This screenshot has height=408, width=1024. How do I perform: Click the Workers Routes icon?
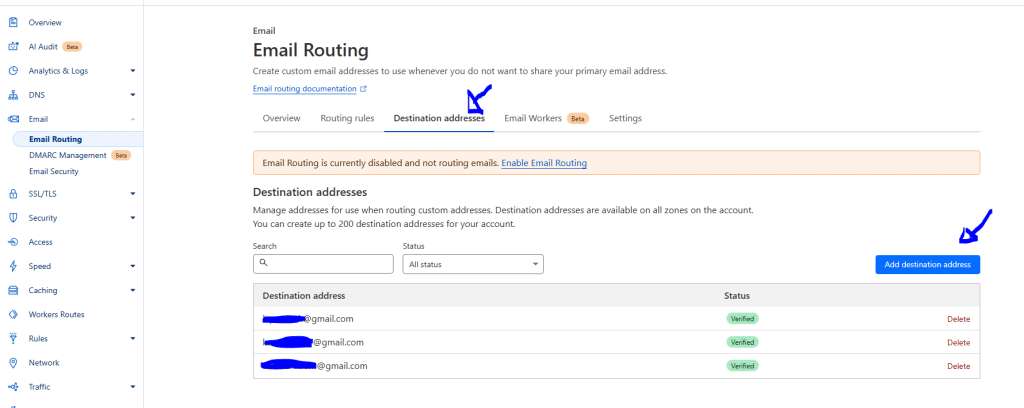(13, 314)
